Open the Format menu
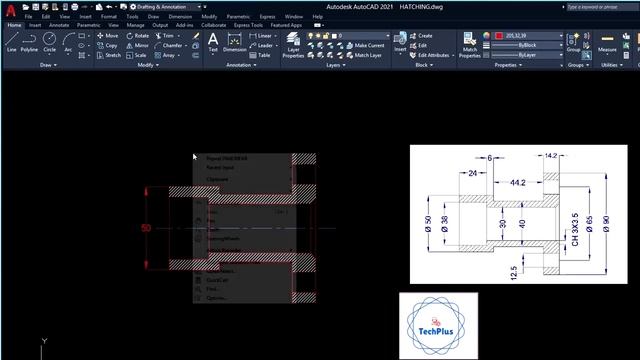This screenshot has height=360, width=640. click(x=109, y=17)
